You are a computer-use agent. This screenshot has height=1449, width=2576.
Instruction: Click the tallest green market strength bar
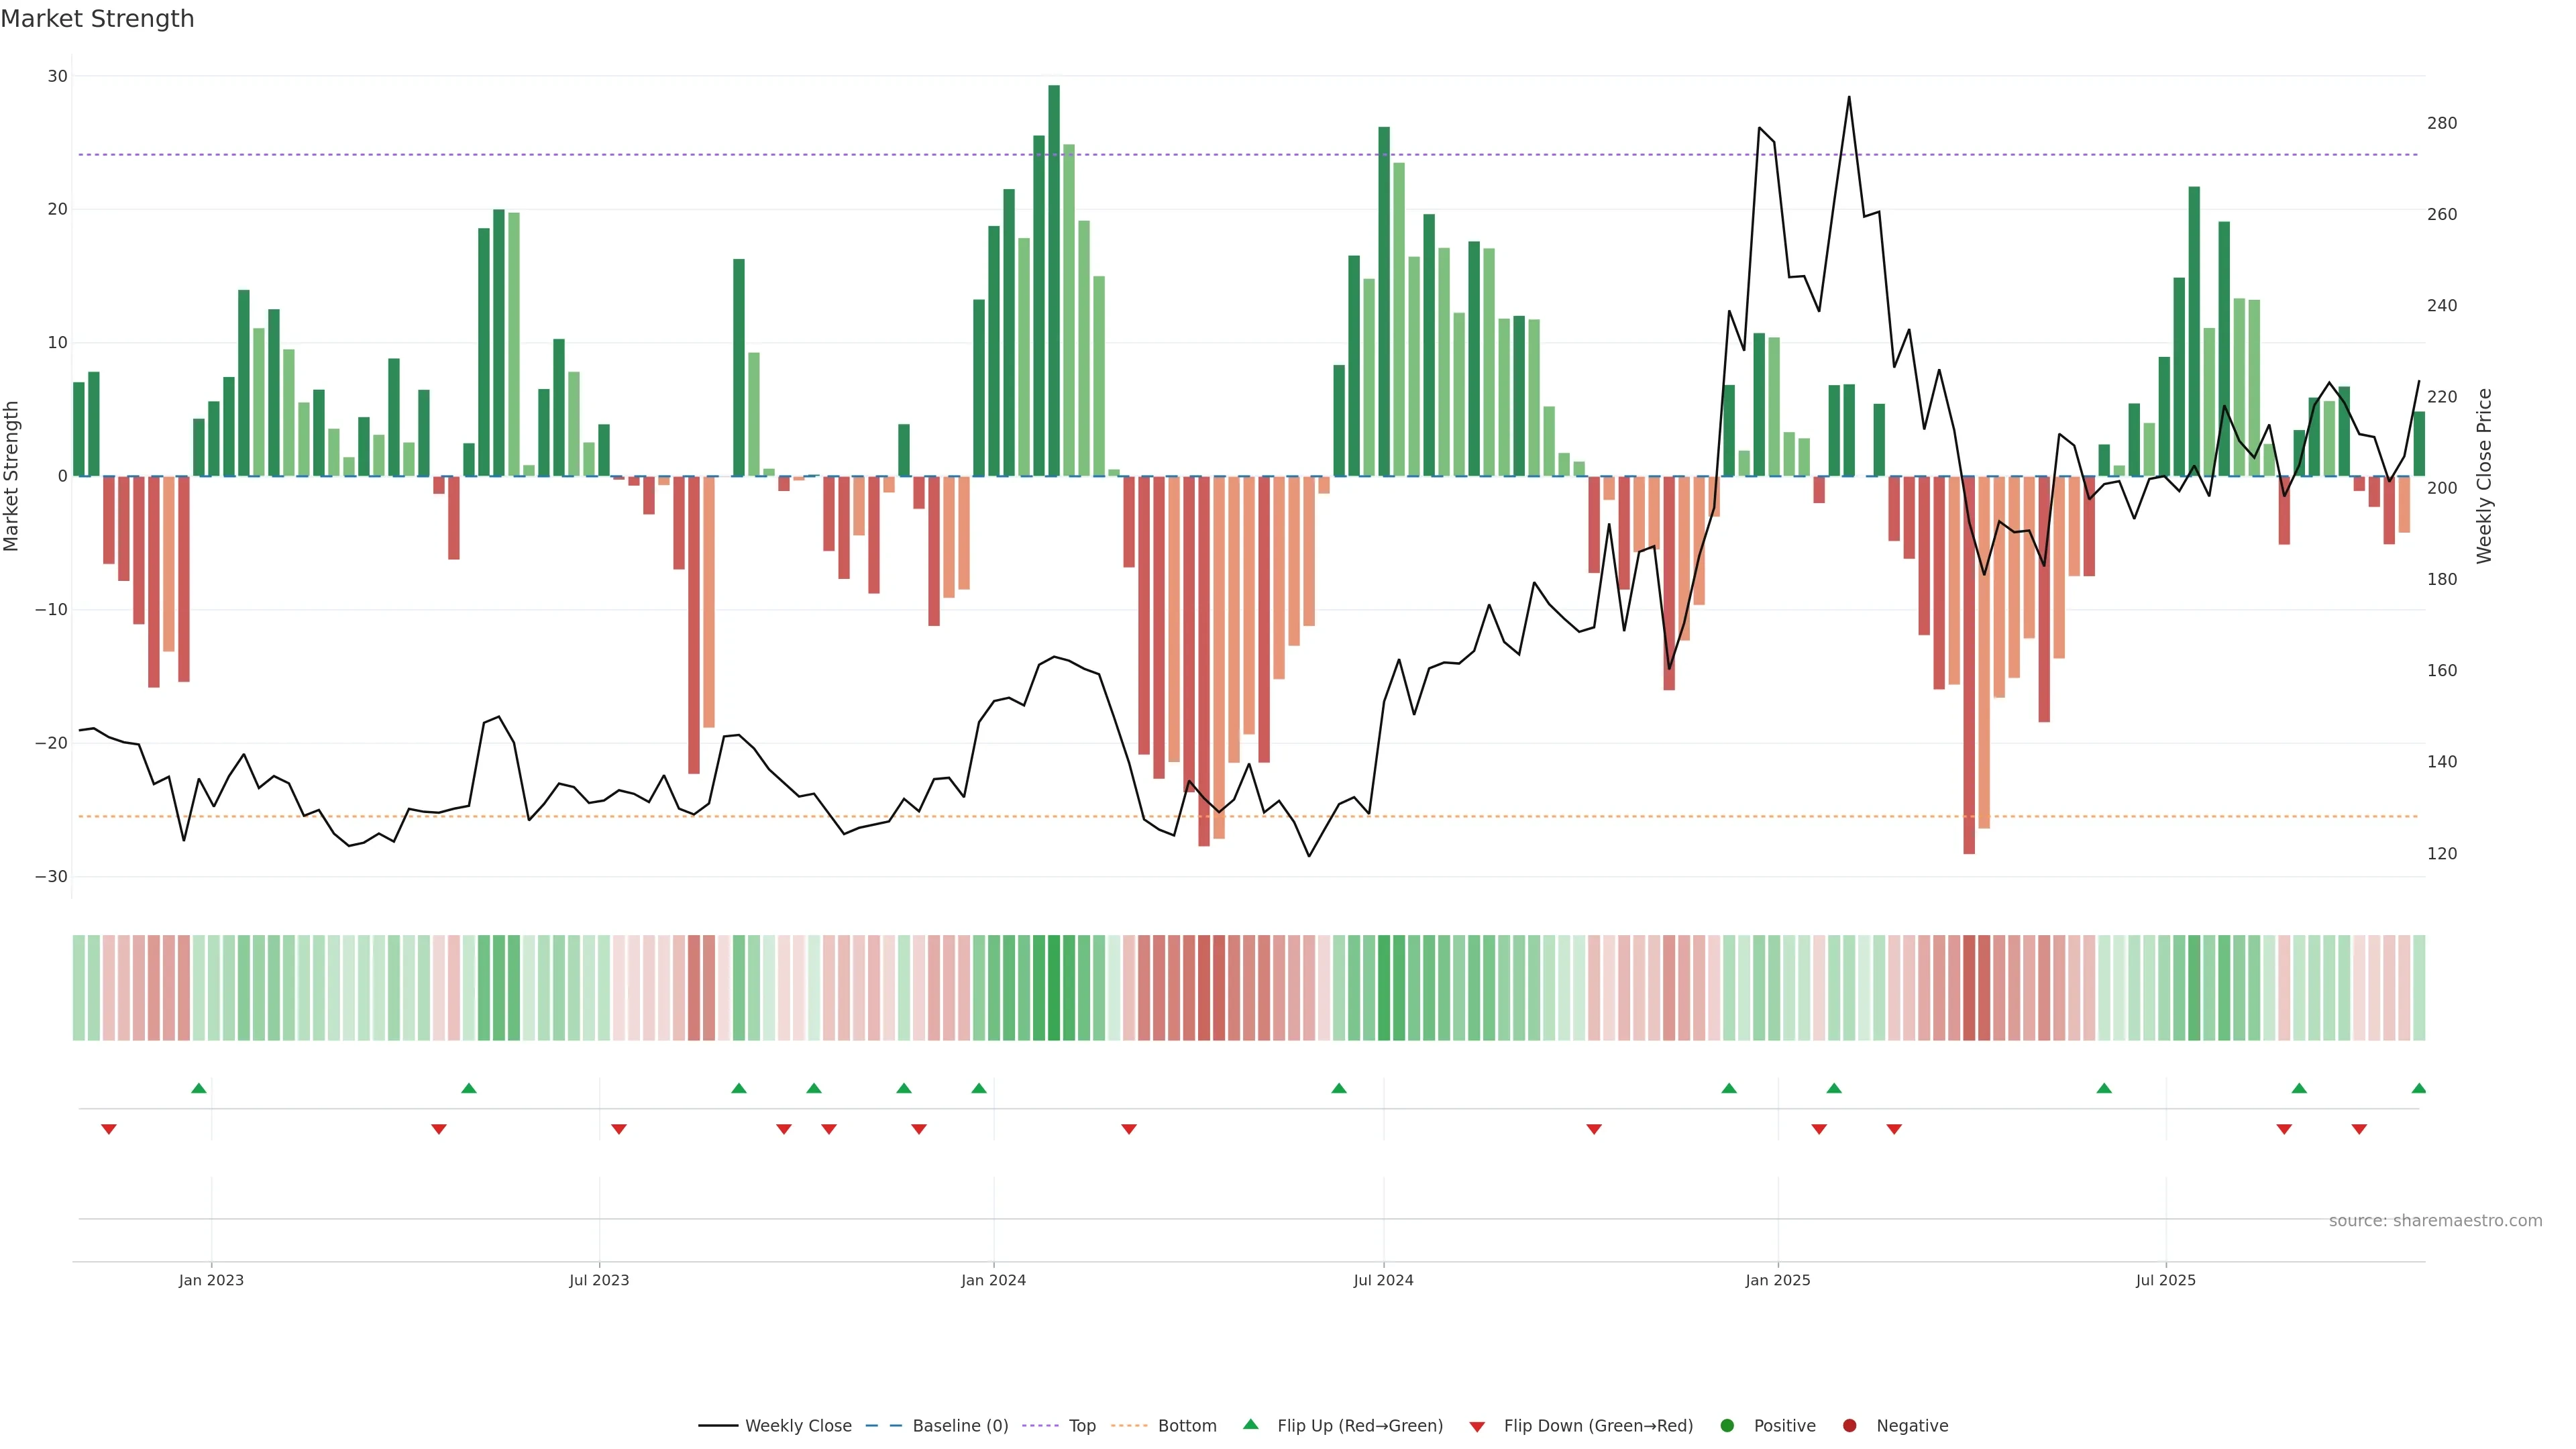click(1054, 280)
